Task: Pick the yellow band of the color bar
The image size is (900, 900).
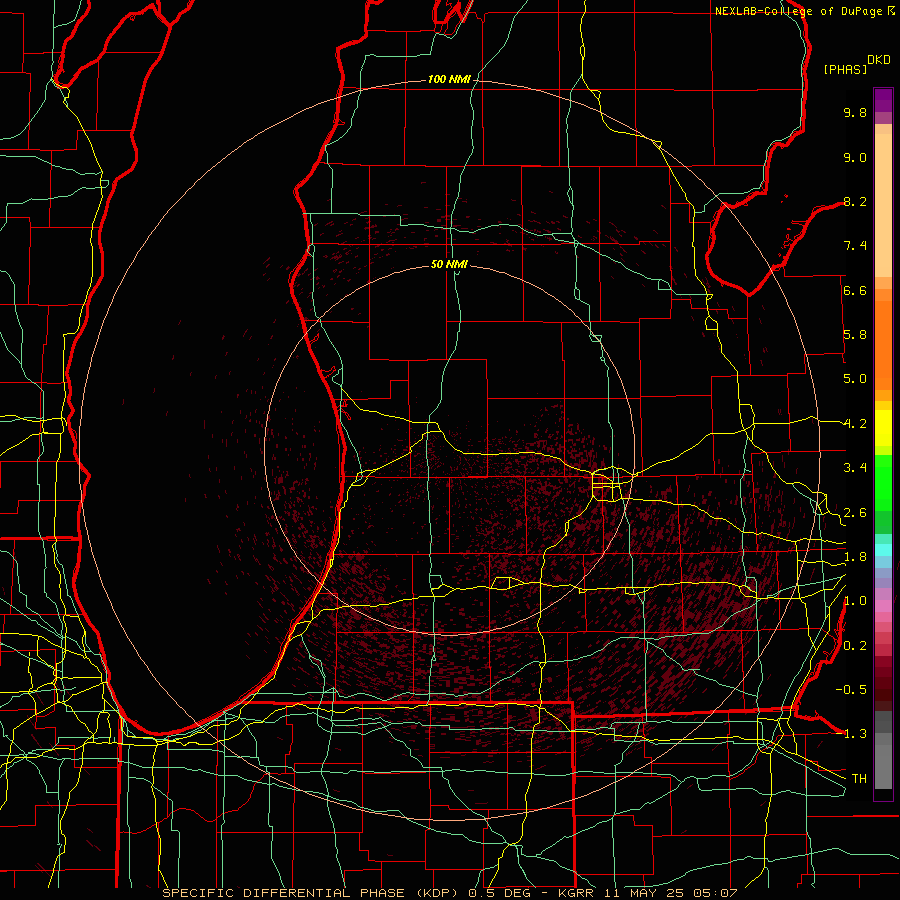Action: pyautogui.click(x=883, y=428)
